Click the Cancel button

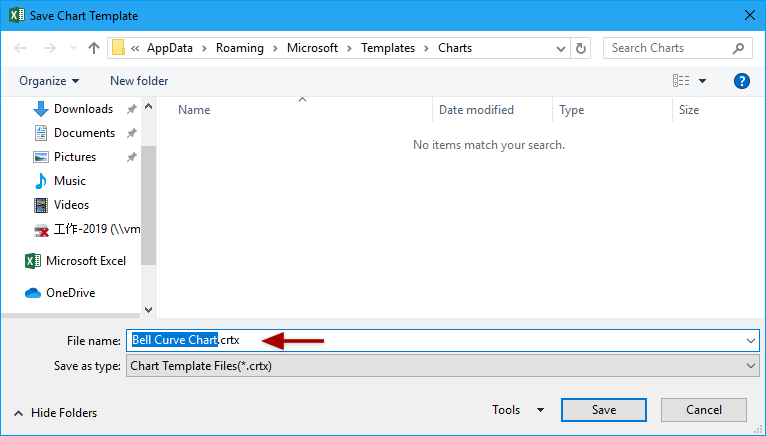[x=704, y=410]
